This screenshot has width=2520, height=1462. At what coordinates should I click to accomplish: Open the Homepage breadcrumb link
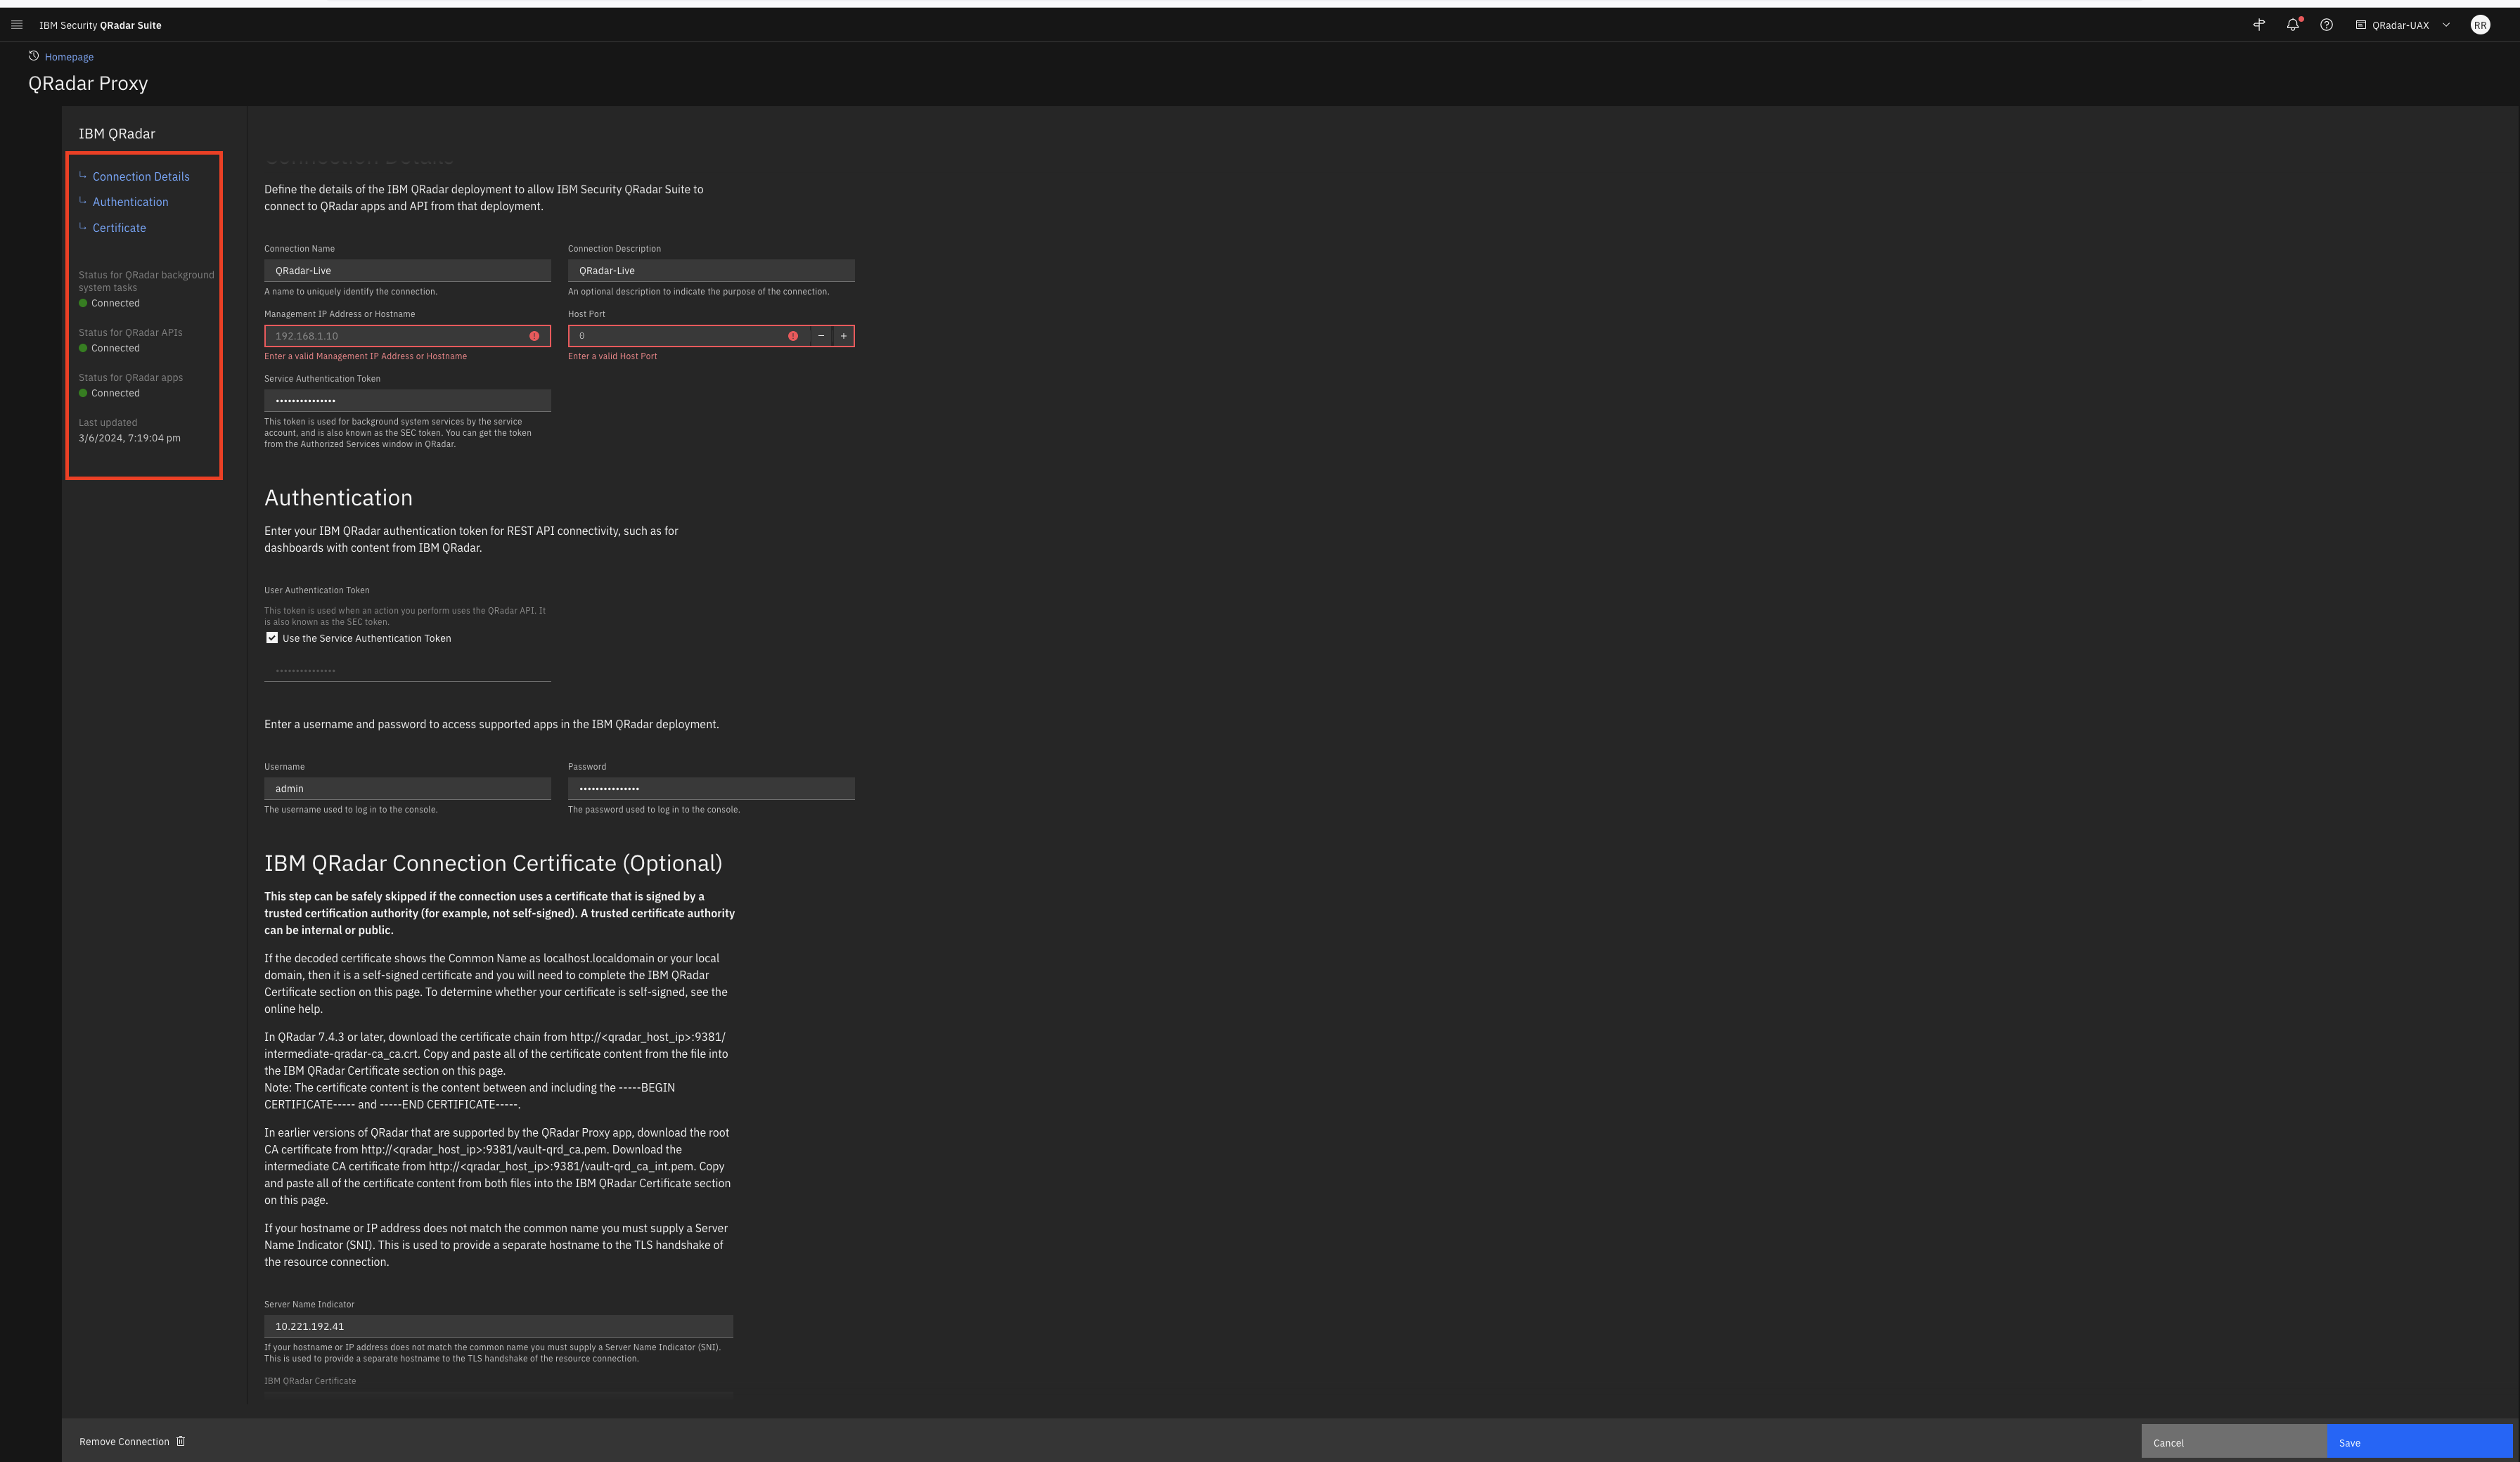69,57
